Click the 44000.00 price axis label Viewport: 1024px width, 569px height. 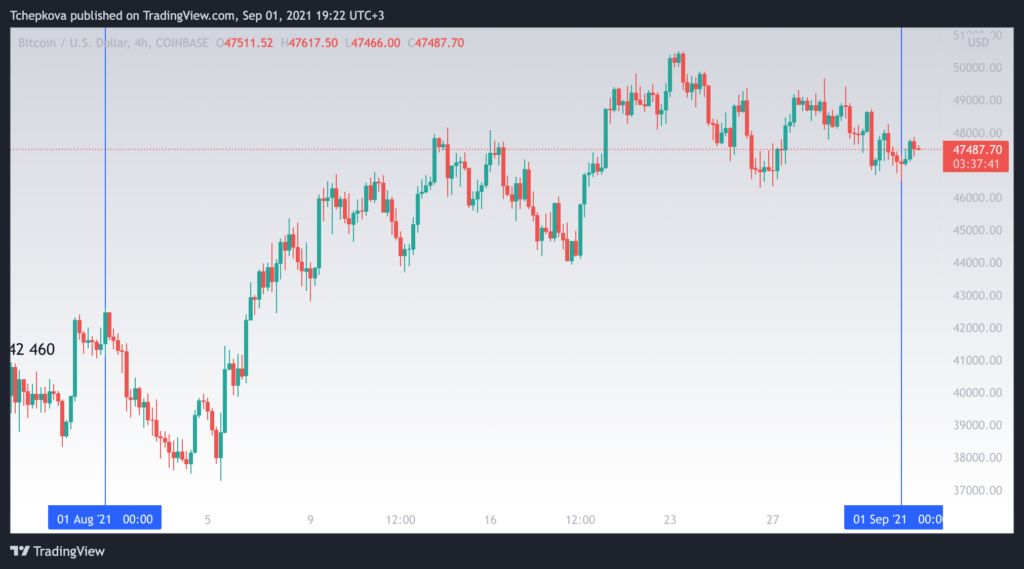click(x=978, y=263)
